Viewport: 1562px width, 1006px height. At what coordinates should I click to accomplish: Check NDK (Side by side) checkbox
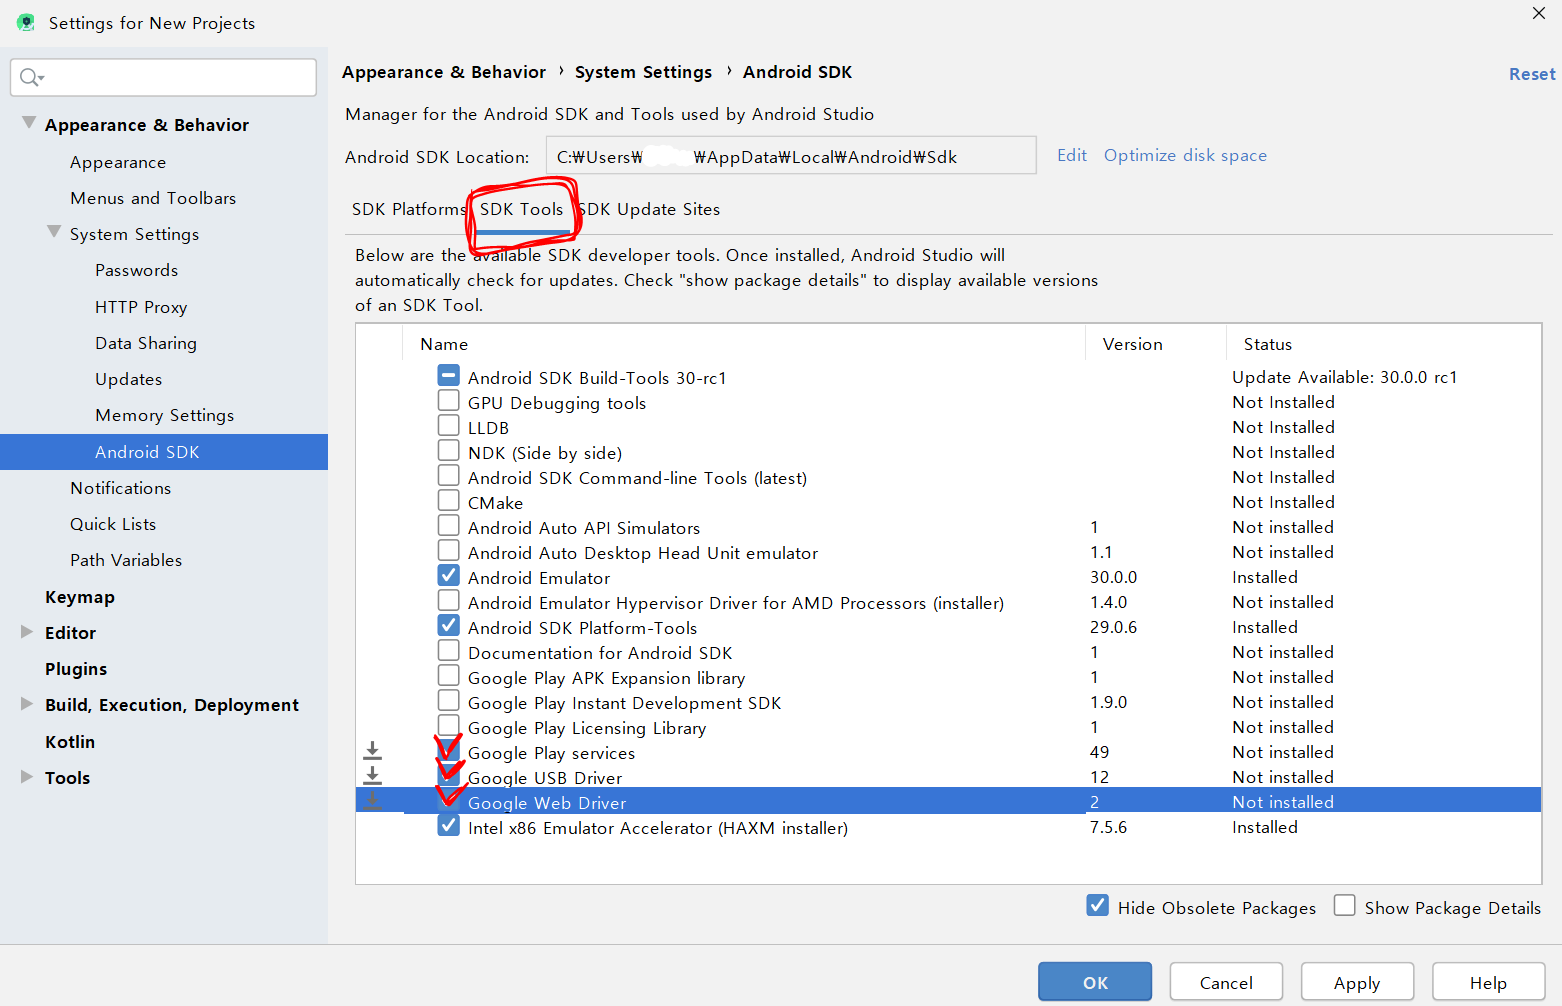[x=449, y=451]
